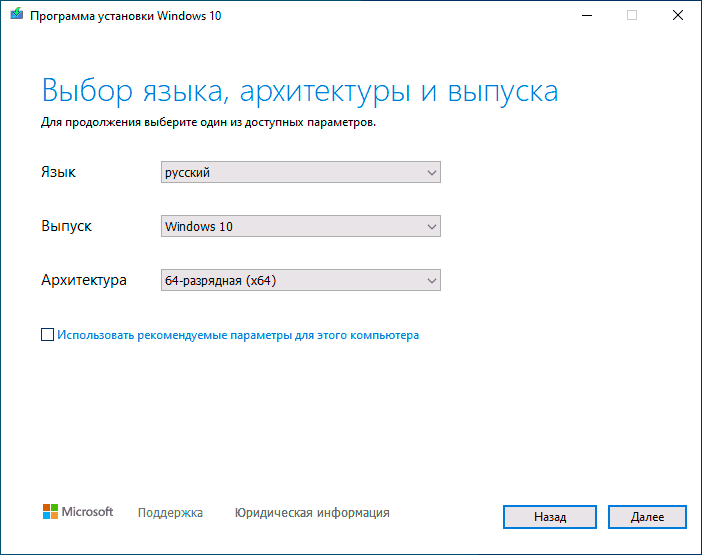Click the Microsoft wordmark text
This screenshot has height=555, width=702.
[88, 512]
